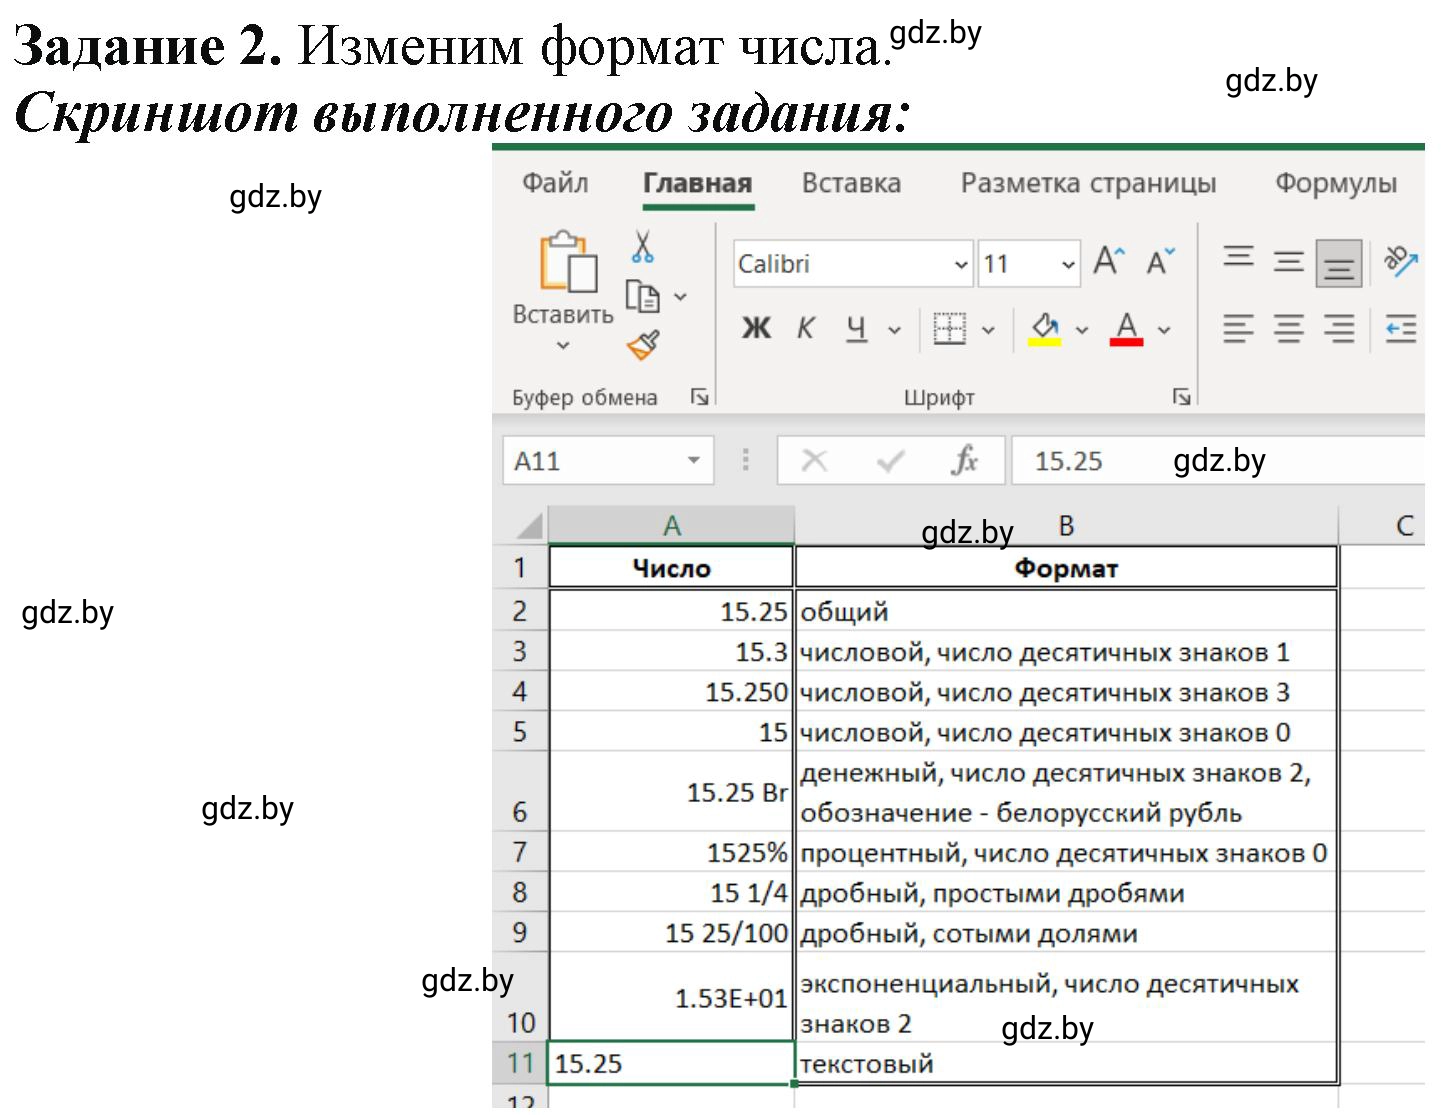Align text to top of cell
Image resolution: width=1449 pixels, height=1115 pixels.
click(x=1239, y=258)
